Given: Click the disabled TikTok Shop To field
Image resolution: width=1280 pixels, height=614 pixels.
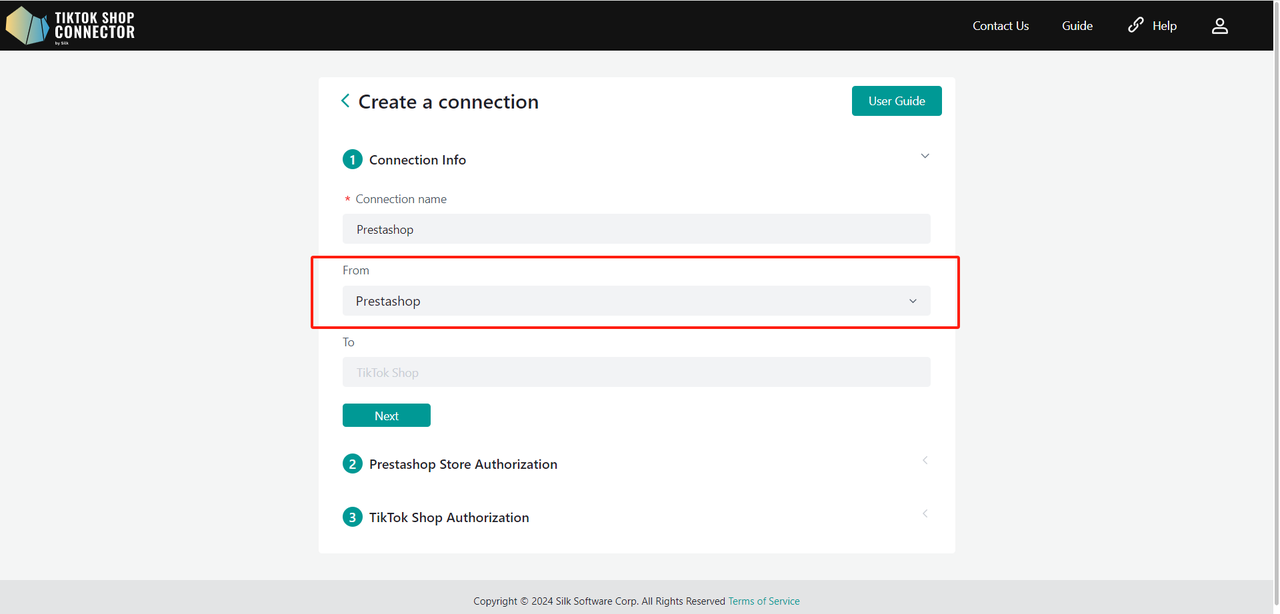Looking at the screenshot, I should [636, 372].
